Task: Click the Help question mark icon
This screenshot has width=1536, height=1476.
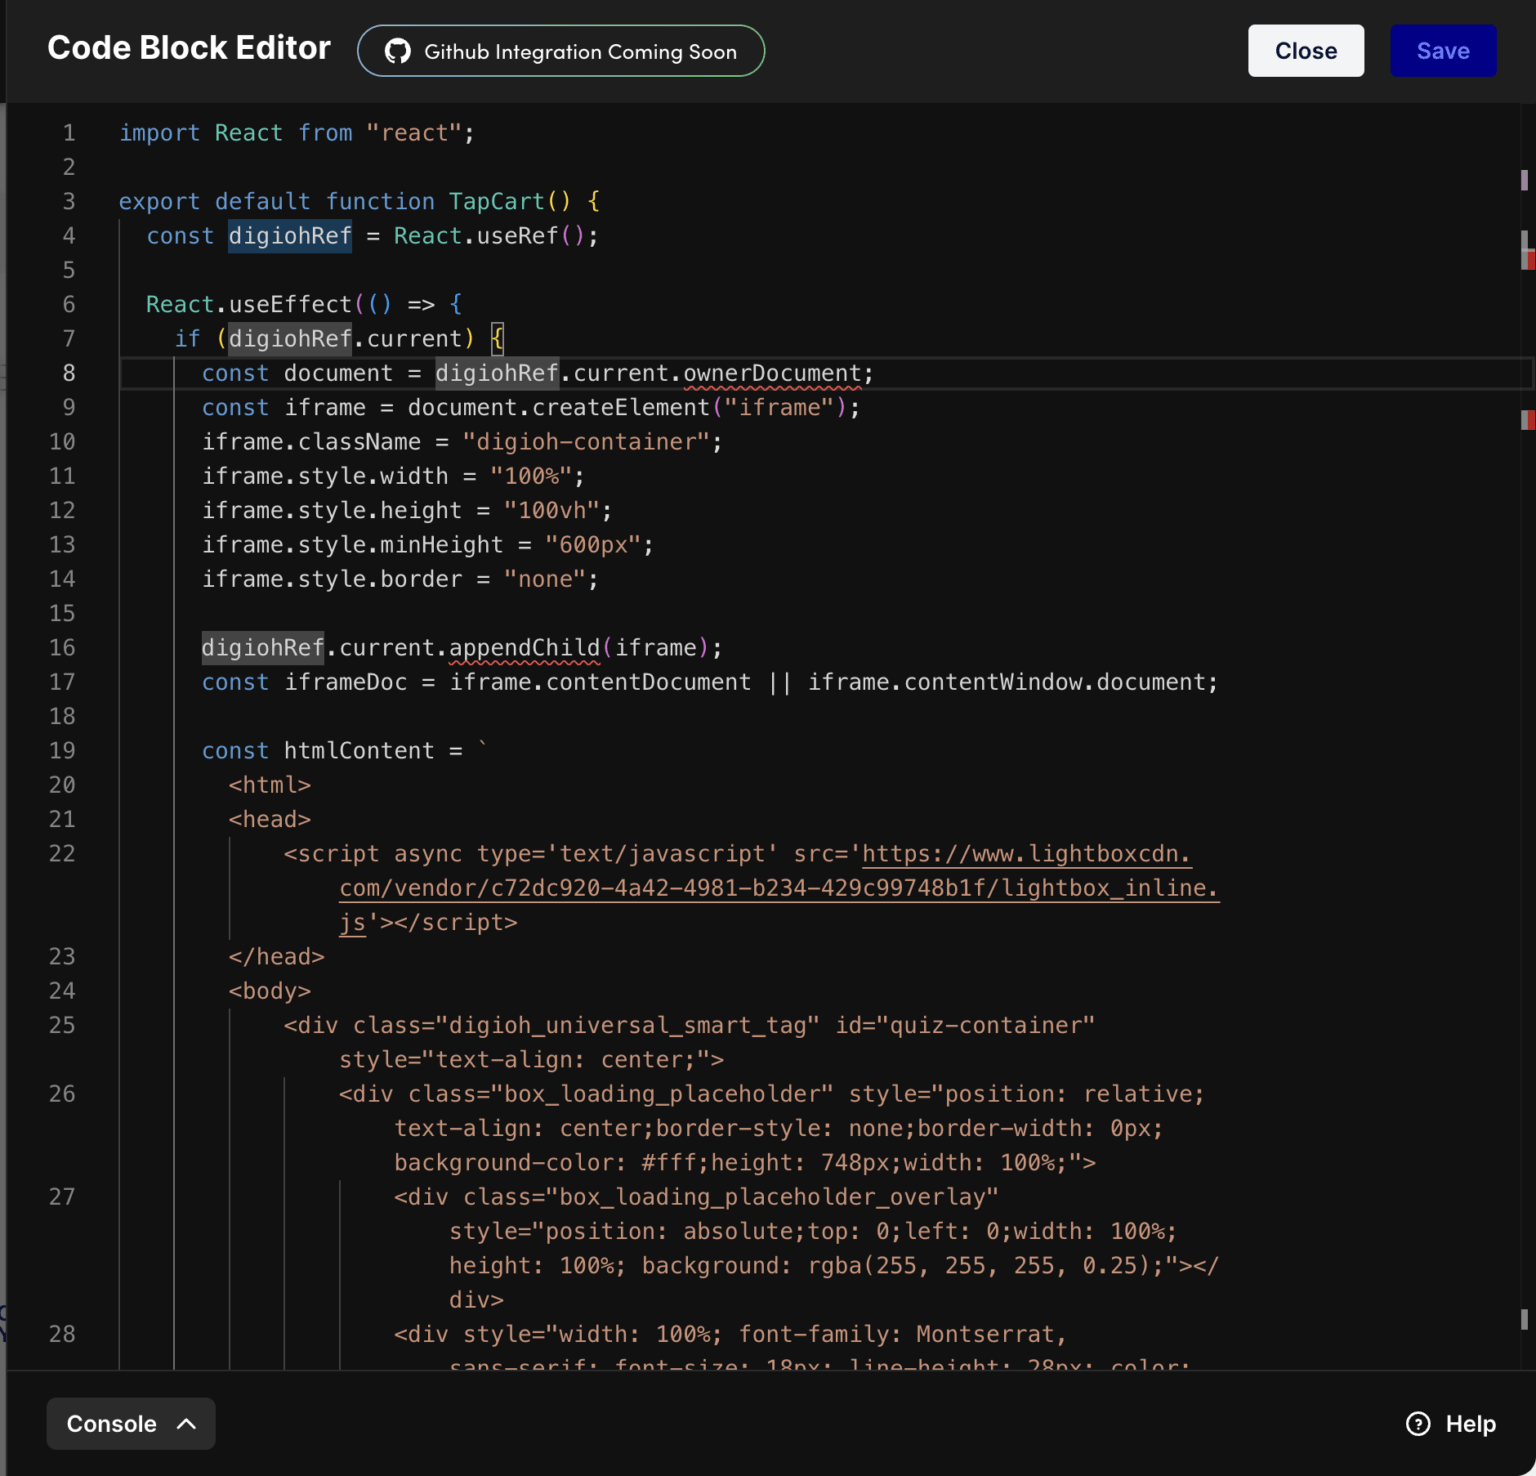Action: [x=1418, y=1423]
